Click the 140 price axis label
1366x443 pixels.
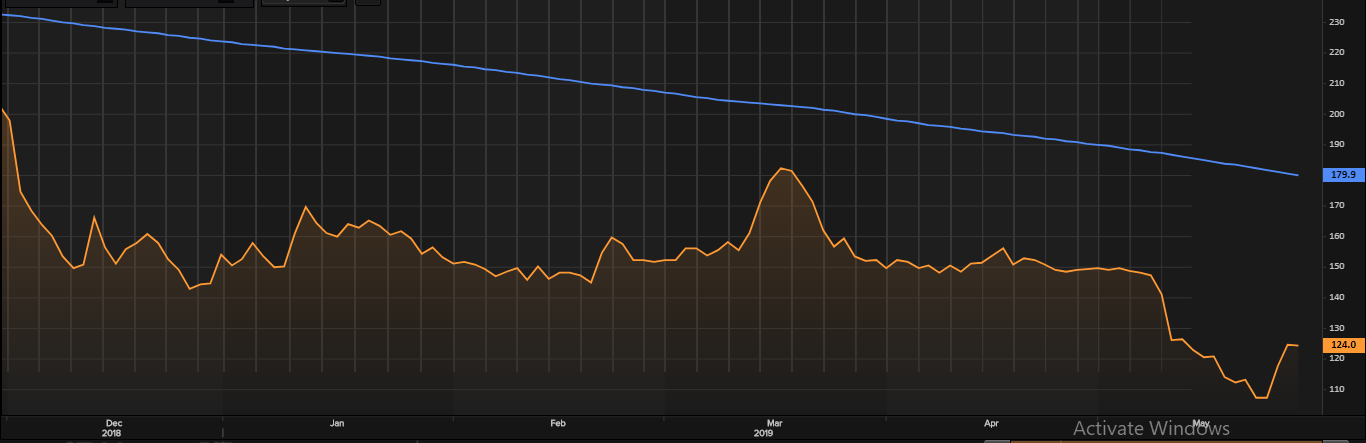pos(1337,298)
